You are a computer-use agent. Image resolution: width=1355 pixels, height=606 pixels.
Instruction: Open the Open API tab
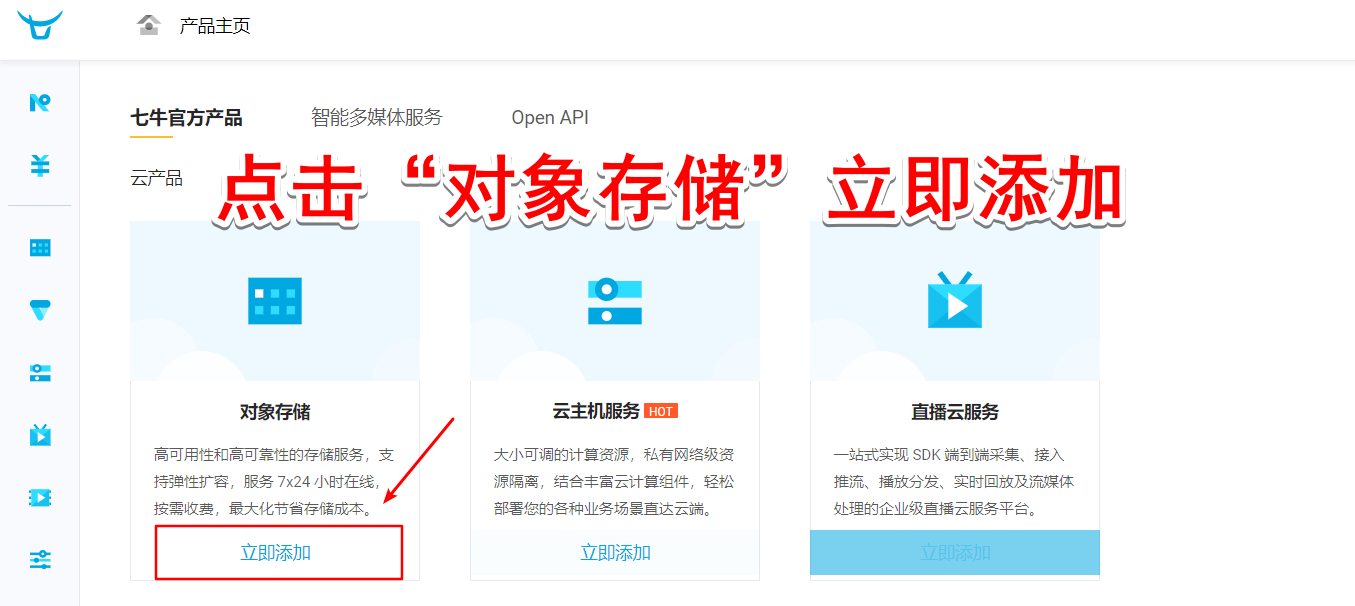pos(550,118)
